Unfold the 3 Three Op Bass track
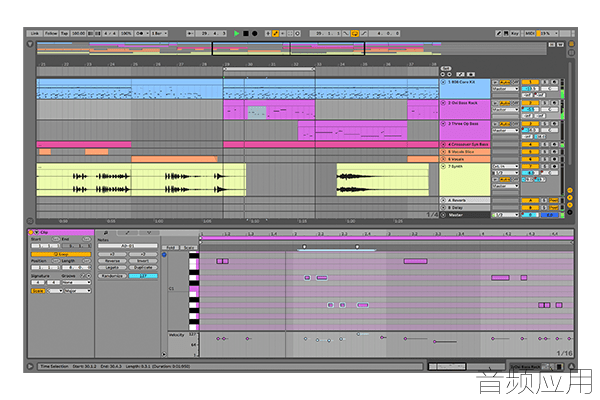600x400 pixels. (x=443, y=124)
